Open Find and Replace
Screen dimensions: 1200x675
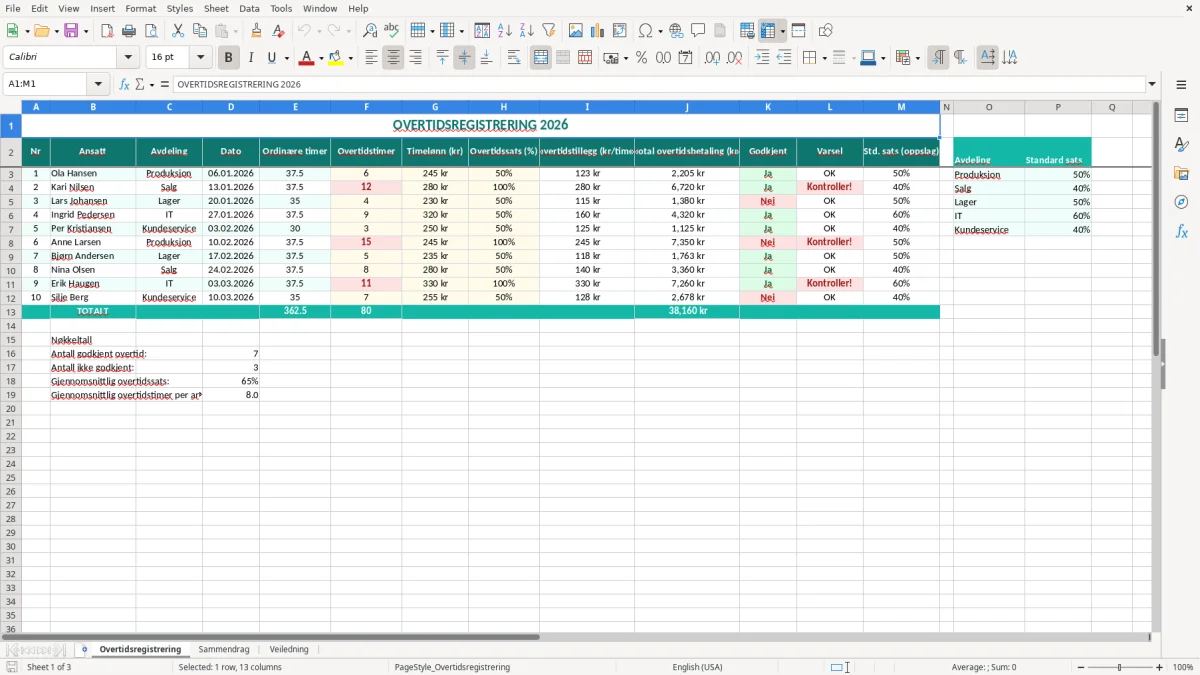coord(370,31)
